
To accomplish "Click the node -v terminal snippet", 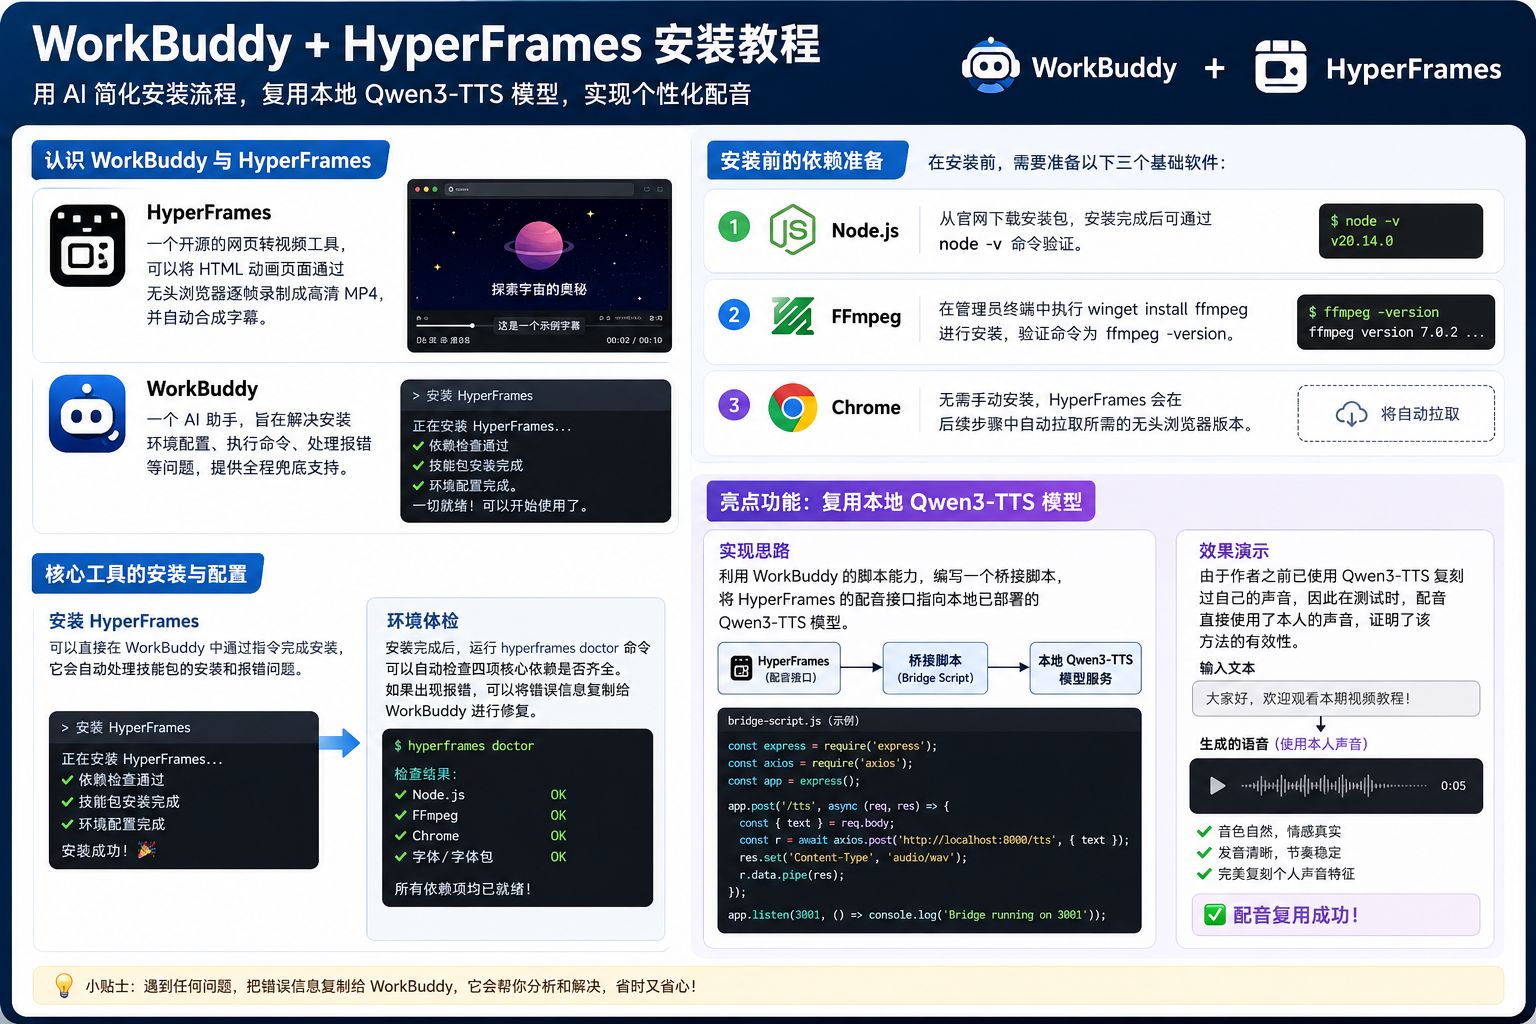I will point(1400,231).
